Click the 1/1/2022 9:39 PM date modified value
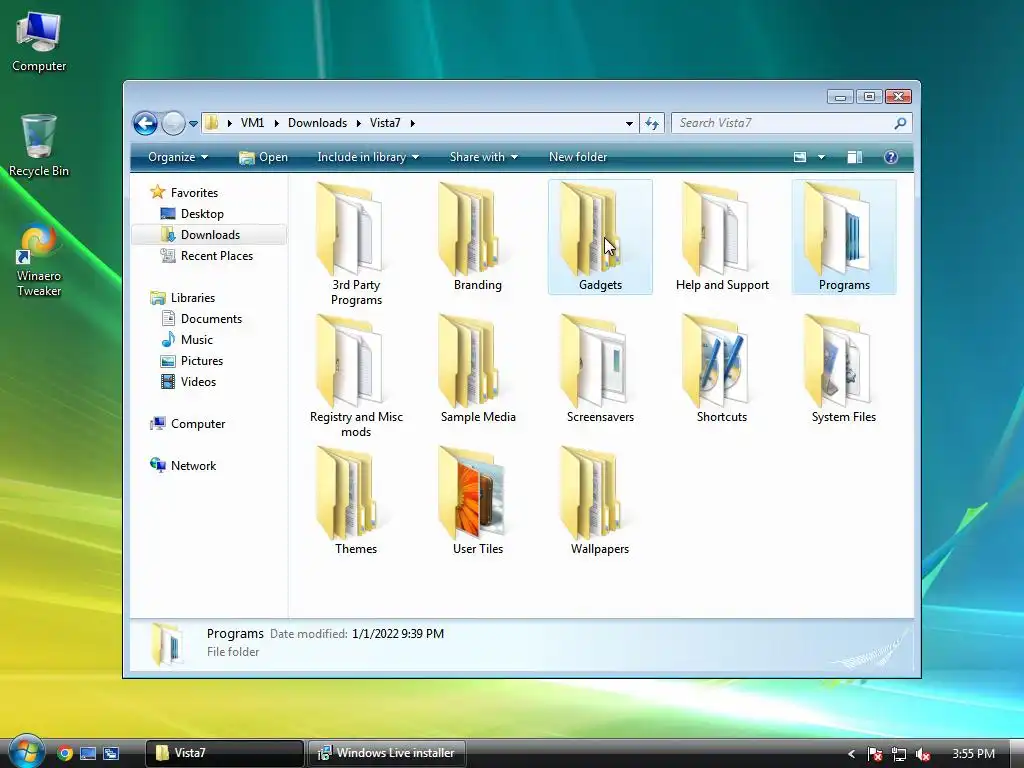The width and height of the screenshot is (1024, 768). click(398, 633)
